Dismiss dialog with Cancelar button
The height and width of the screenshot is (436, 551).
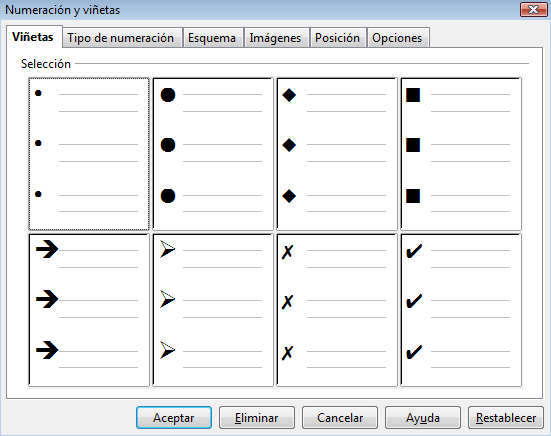point(340,418)
